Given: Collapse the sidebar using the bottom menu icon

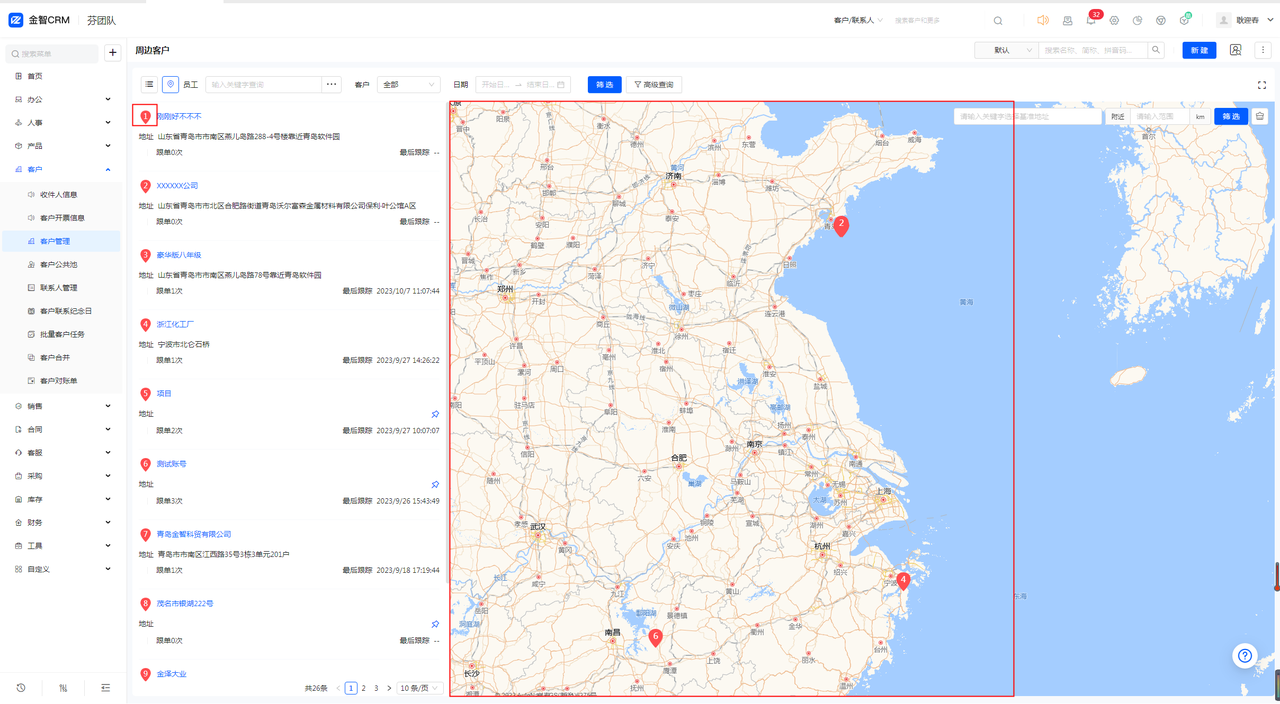Looking at the screenshot, I should (105, 688).
